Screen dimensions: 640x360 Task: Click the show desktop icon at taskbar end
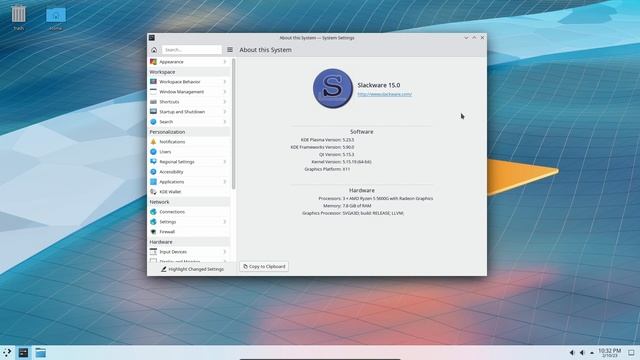(631, 353)
